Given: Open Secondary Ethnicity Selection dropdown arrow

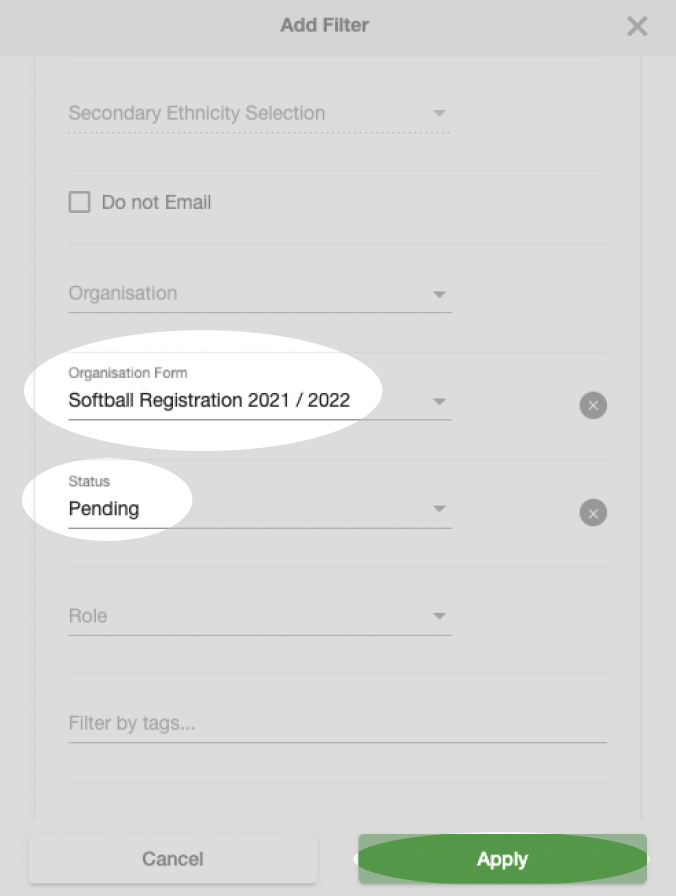Looking at the screenshot, I should [x=439, y=113].
